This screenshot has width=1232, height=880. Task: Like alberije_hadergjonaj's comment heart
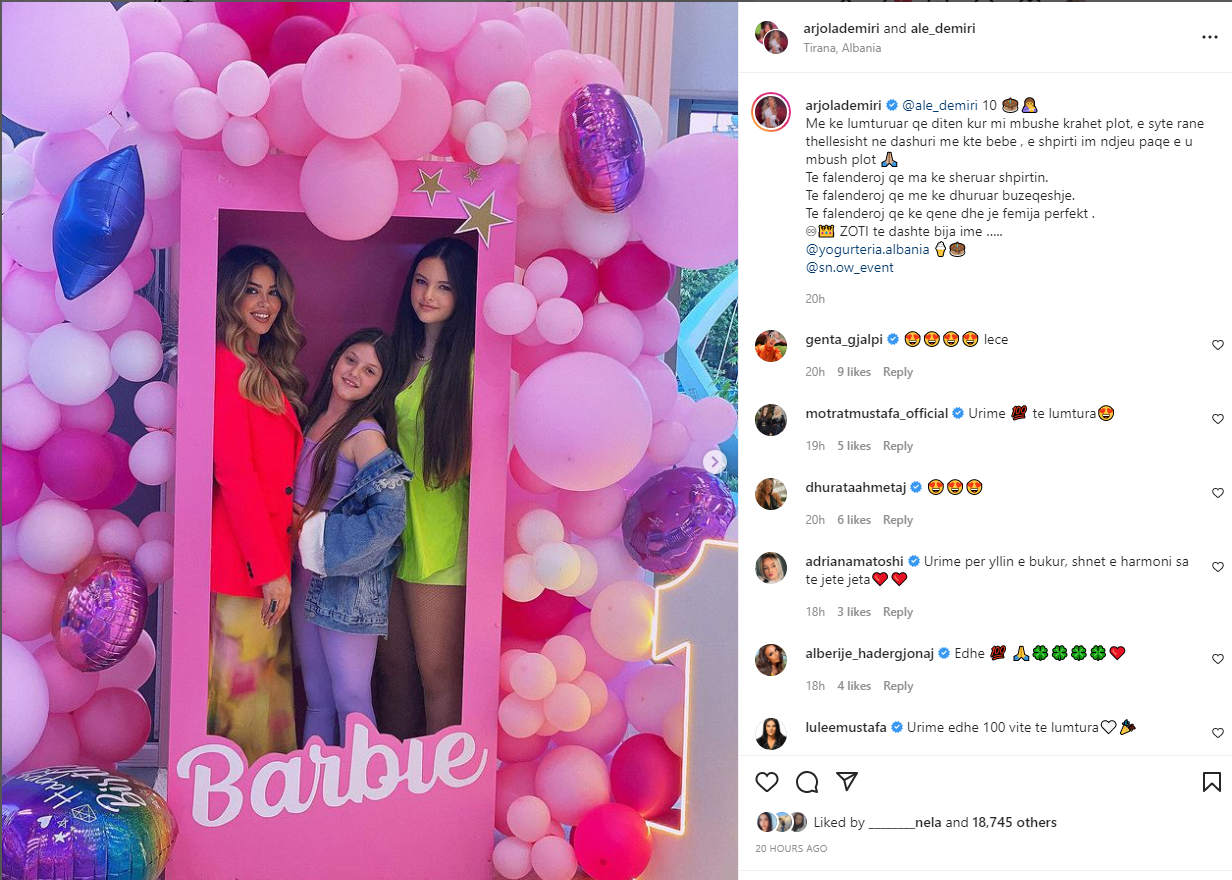(x=1217, y=659)
